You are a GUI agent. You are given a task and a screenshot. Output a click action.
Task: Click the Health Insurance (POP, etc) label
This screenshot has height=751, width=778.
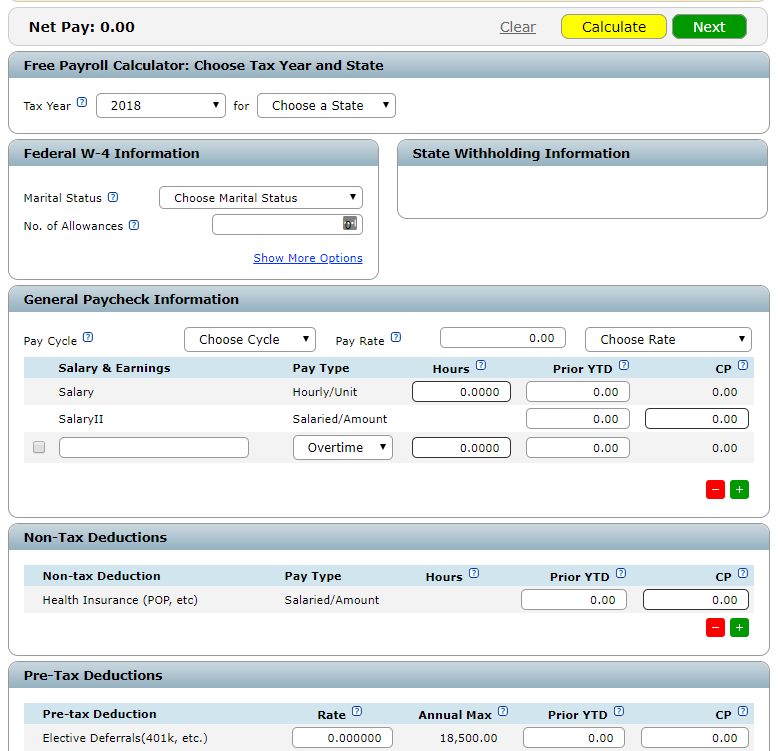(120, 600)
